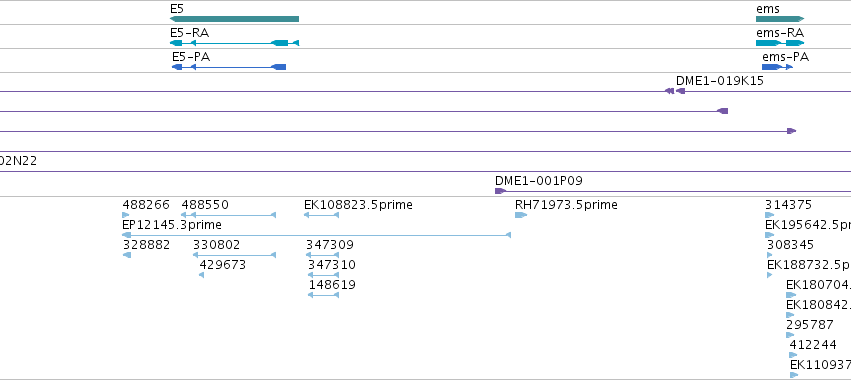Screen dimensions: 851x380
Task: Select the EP12145.3prime long feature line
Action: coord(316,235)
